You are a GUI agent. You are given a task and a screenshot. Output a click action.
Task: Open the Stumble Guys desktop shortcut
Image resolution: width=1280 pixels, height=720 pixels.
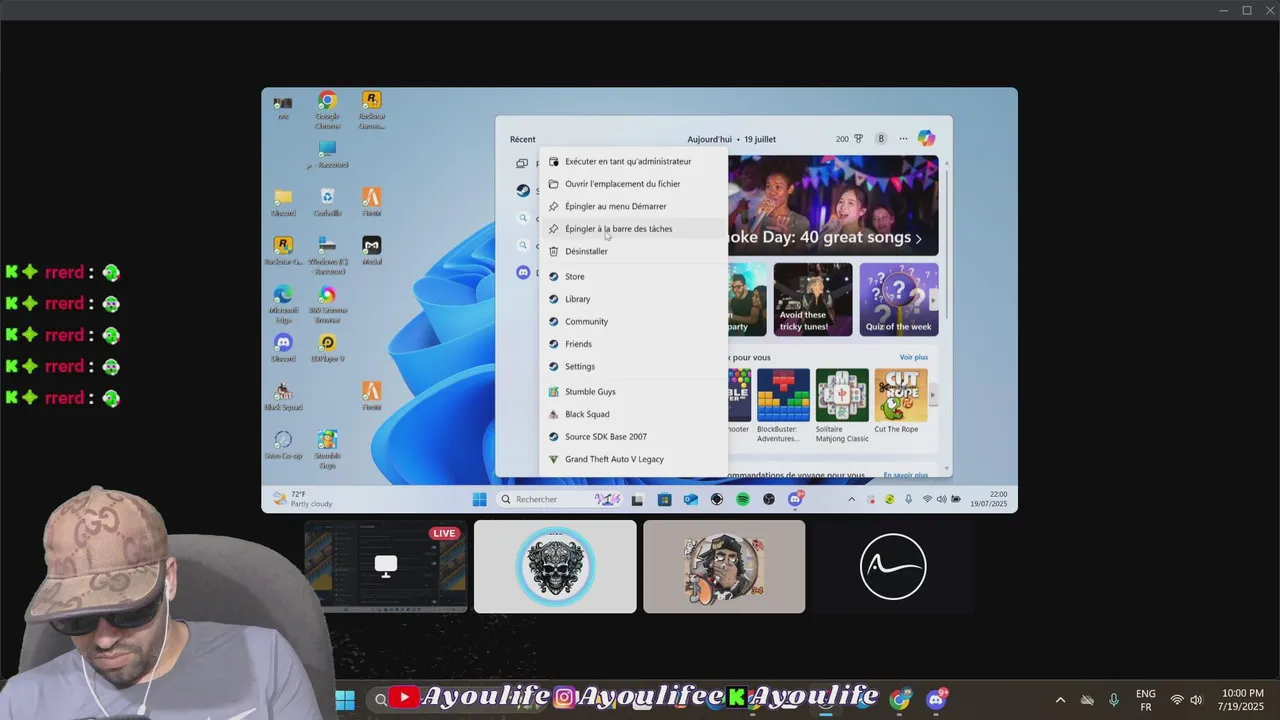click(x=327, y=449)
